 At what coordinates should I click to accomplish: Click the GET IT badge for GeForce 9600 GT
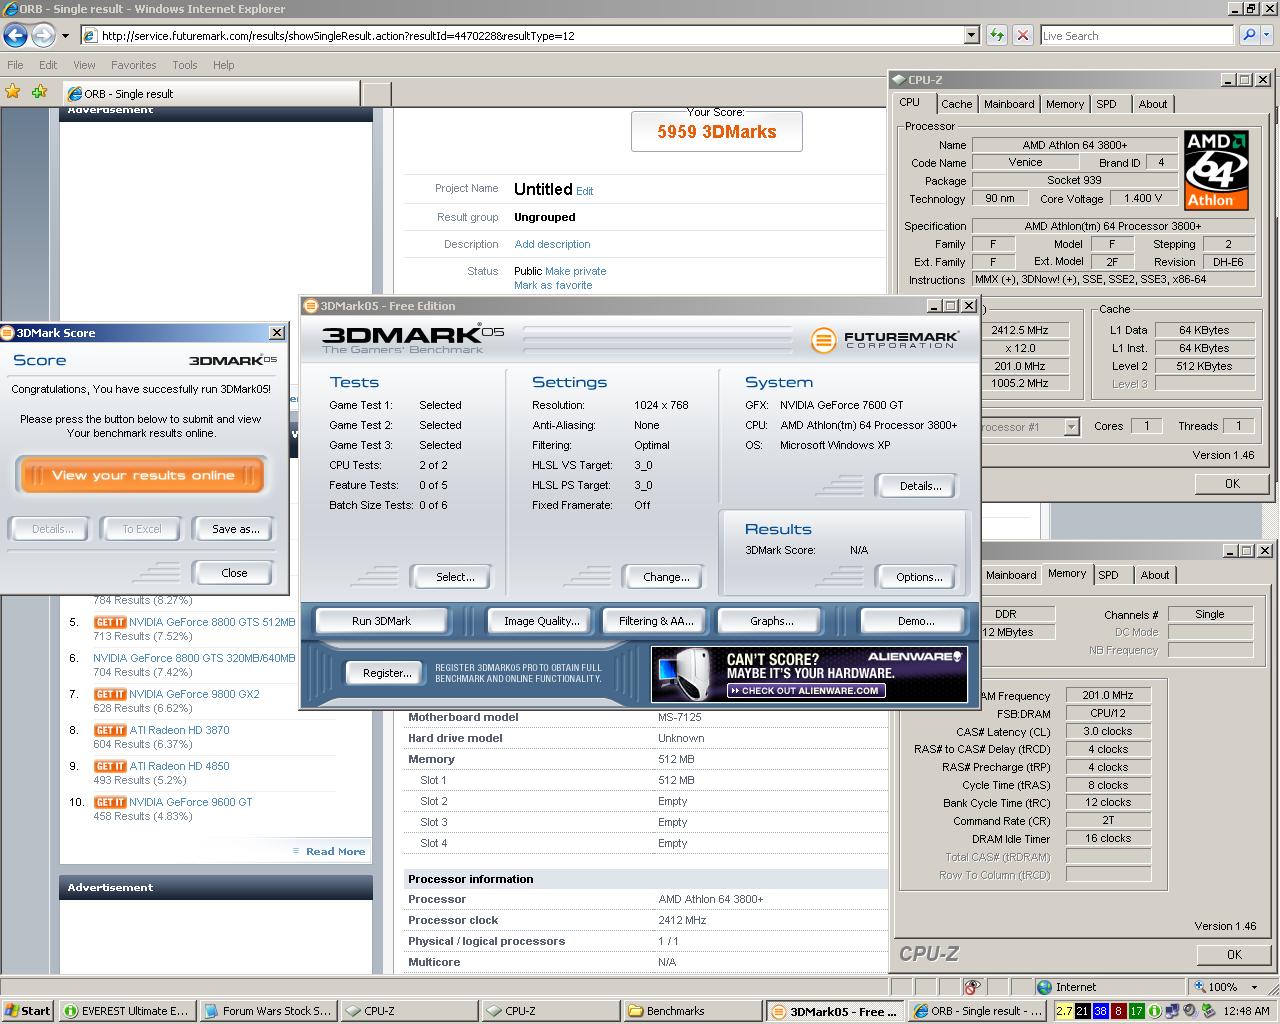pyautogui.click(x=109, y=802)
